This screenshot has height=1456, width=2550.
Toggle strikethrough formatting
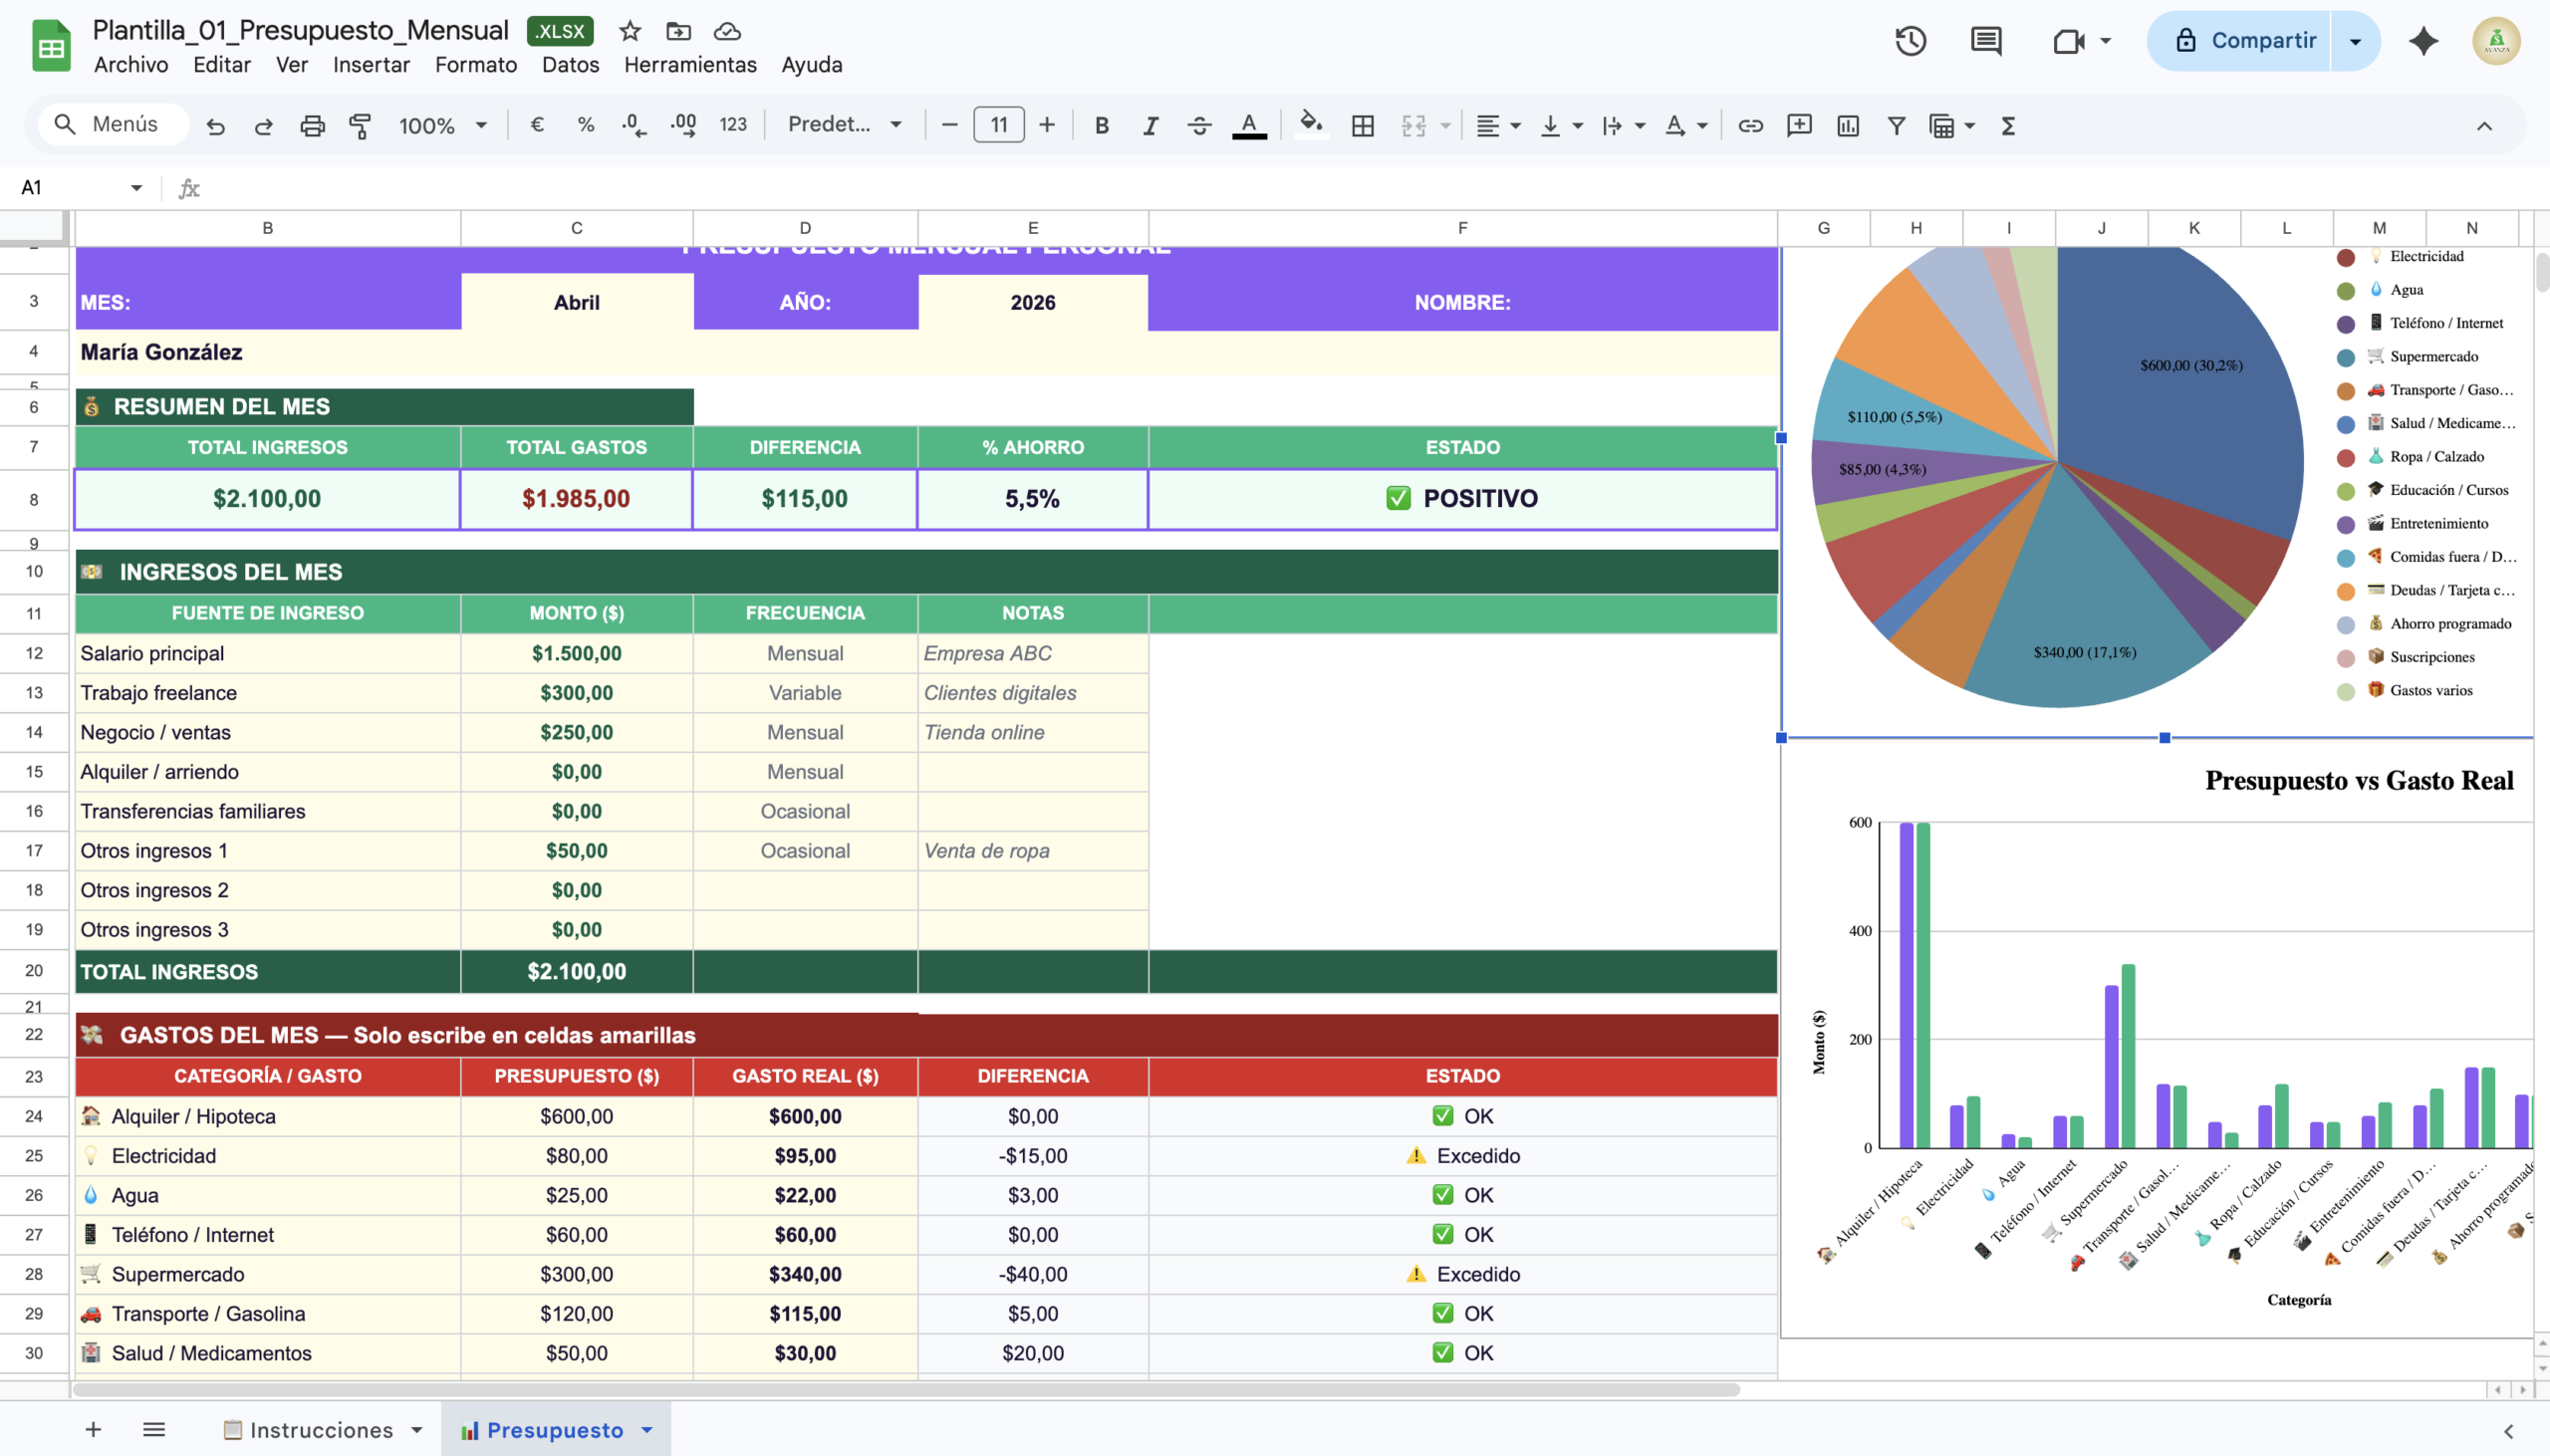pyautogui.click(x=1199, y=125)
